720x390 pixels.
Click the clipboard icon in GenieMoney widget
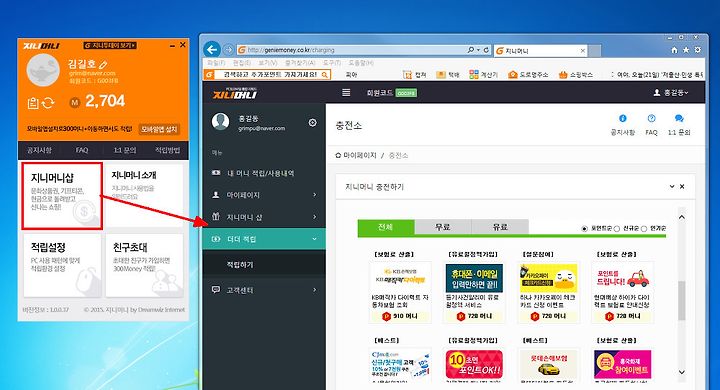tap(33, 103)
